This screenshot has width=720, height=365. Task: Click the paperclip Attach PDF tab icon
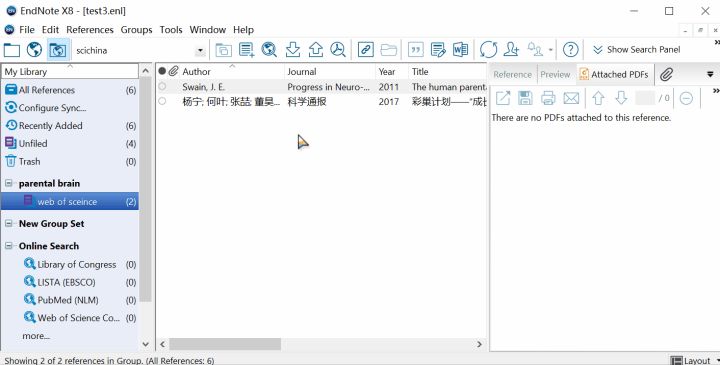tap(666, 74)
